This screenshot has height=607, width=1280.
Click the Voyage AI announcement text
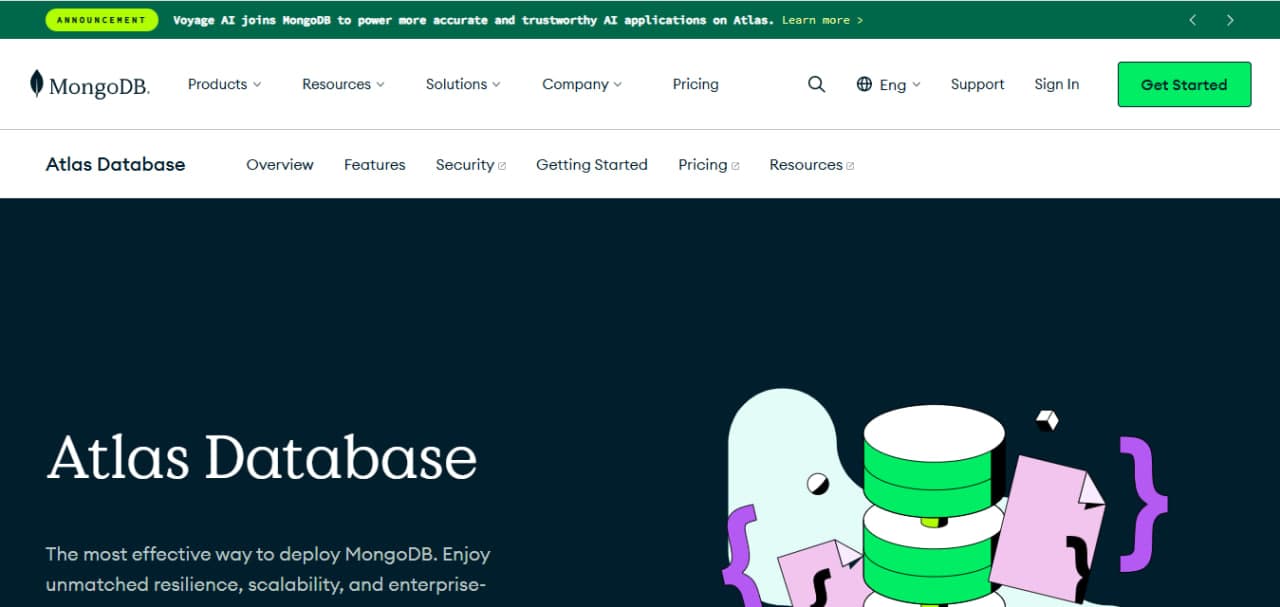pos(473,20)
